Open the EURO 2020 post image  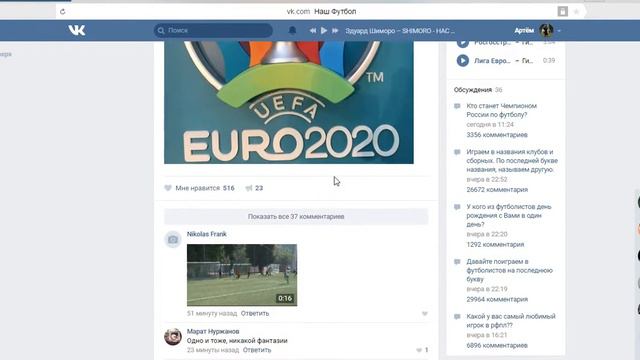click(289, 102)
